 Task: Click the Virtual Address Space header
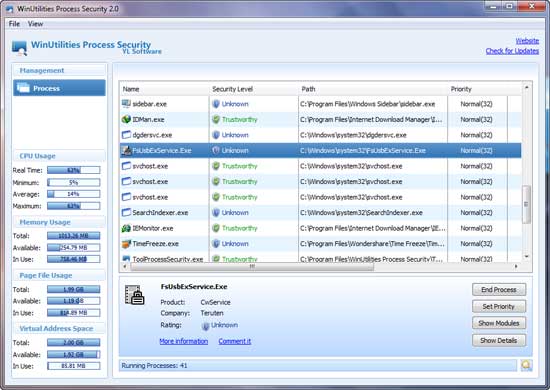point(59,328)
